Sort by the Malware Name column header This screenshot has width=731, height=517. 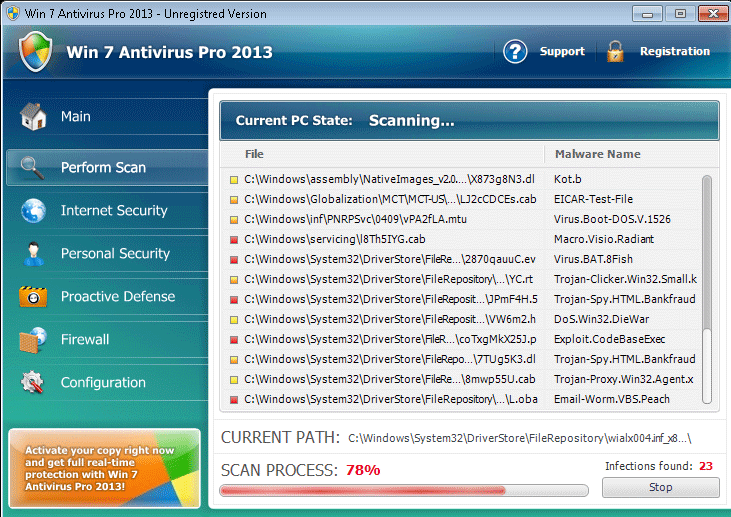tap(597, 154)
